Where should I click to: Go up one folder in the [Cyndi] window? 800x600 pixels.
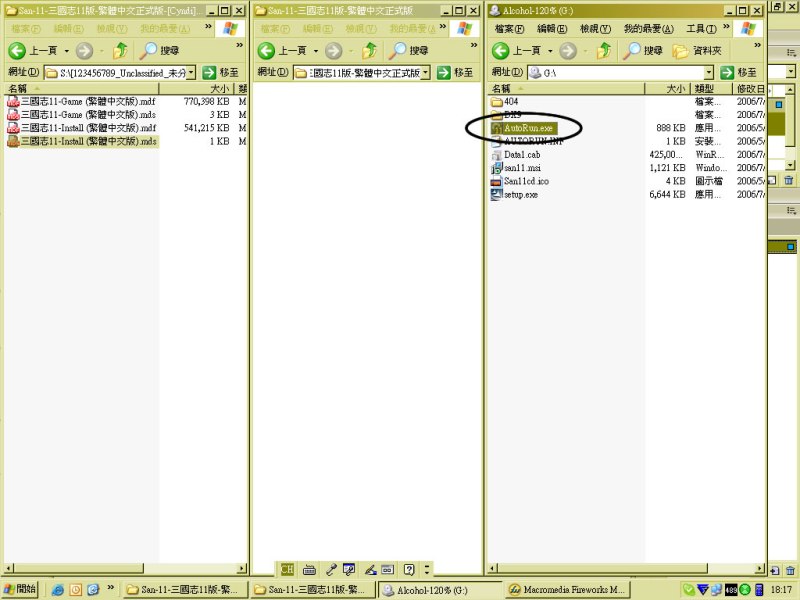[120, 51]
